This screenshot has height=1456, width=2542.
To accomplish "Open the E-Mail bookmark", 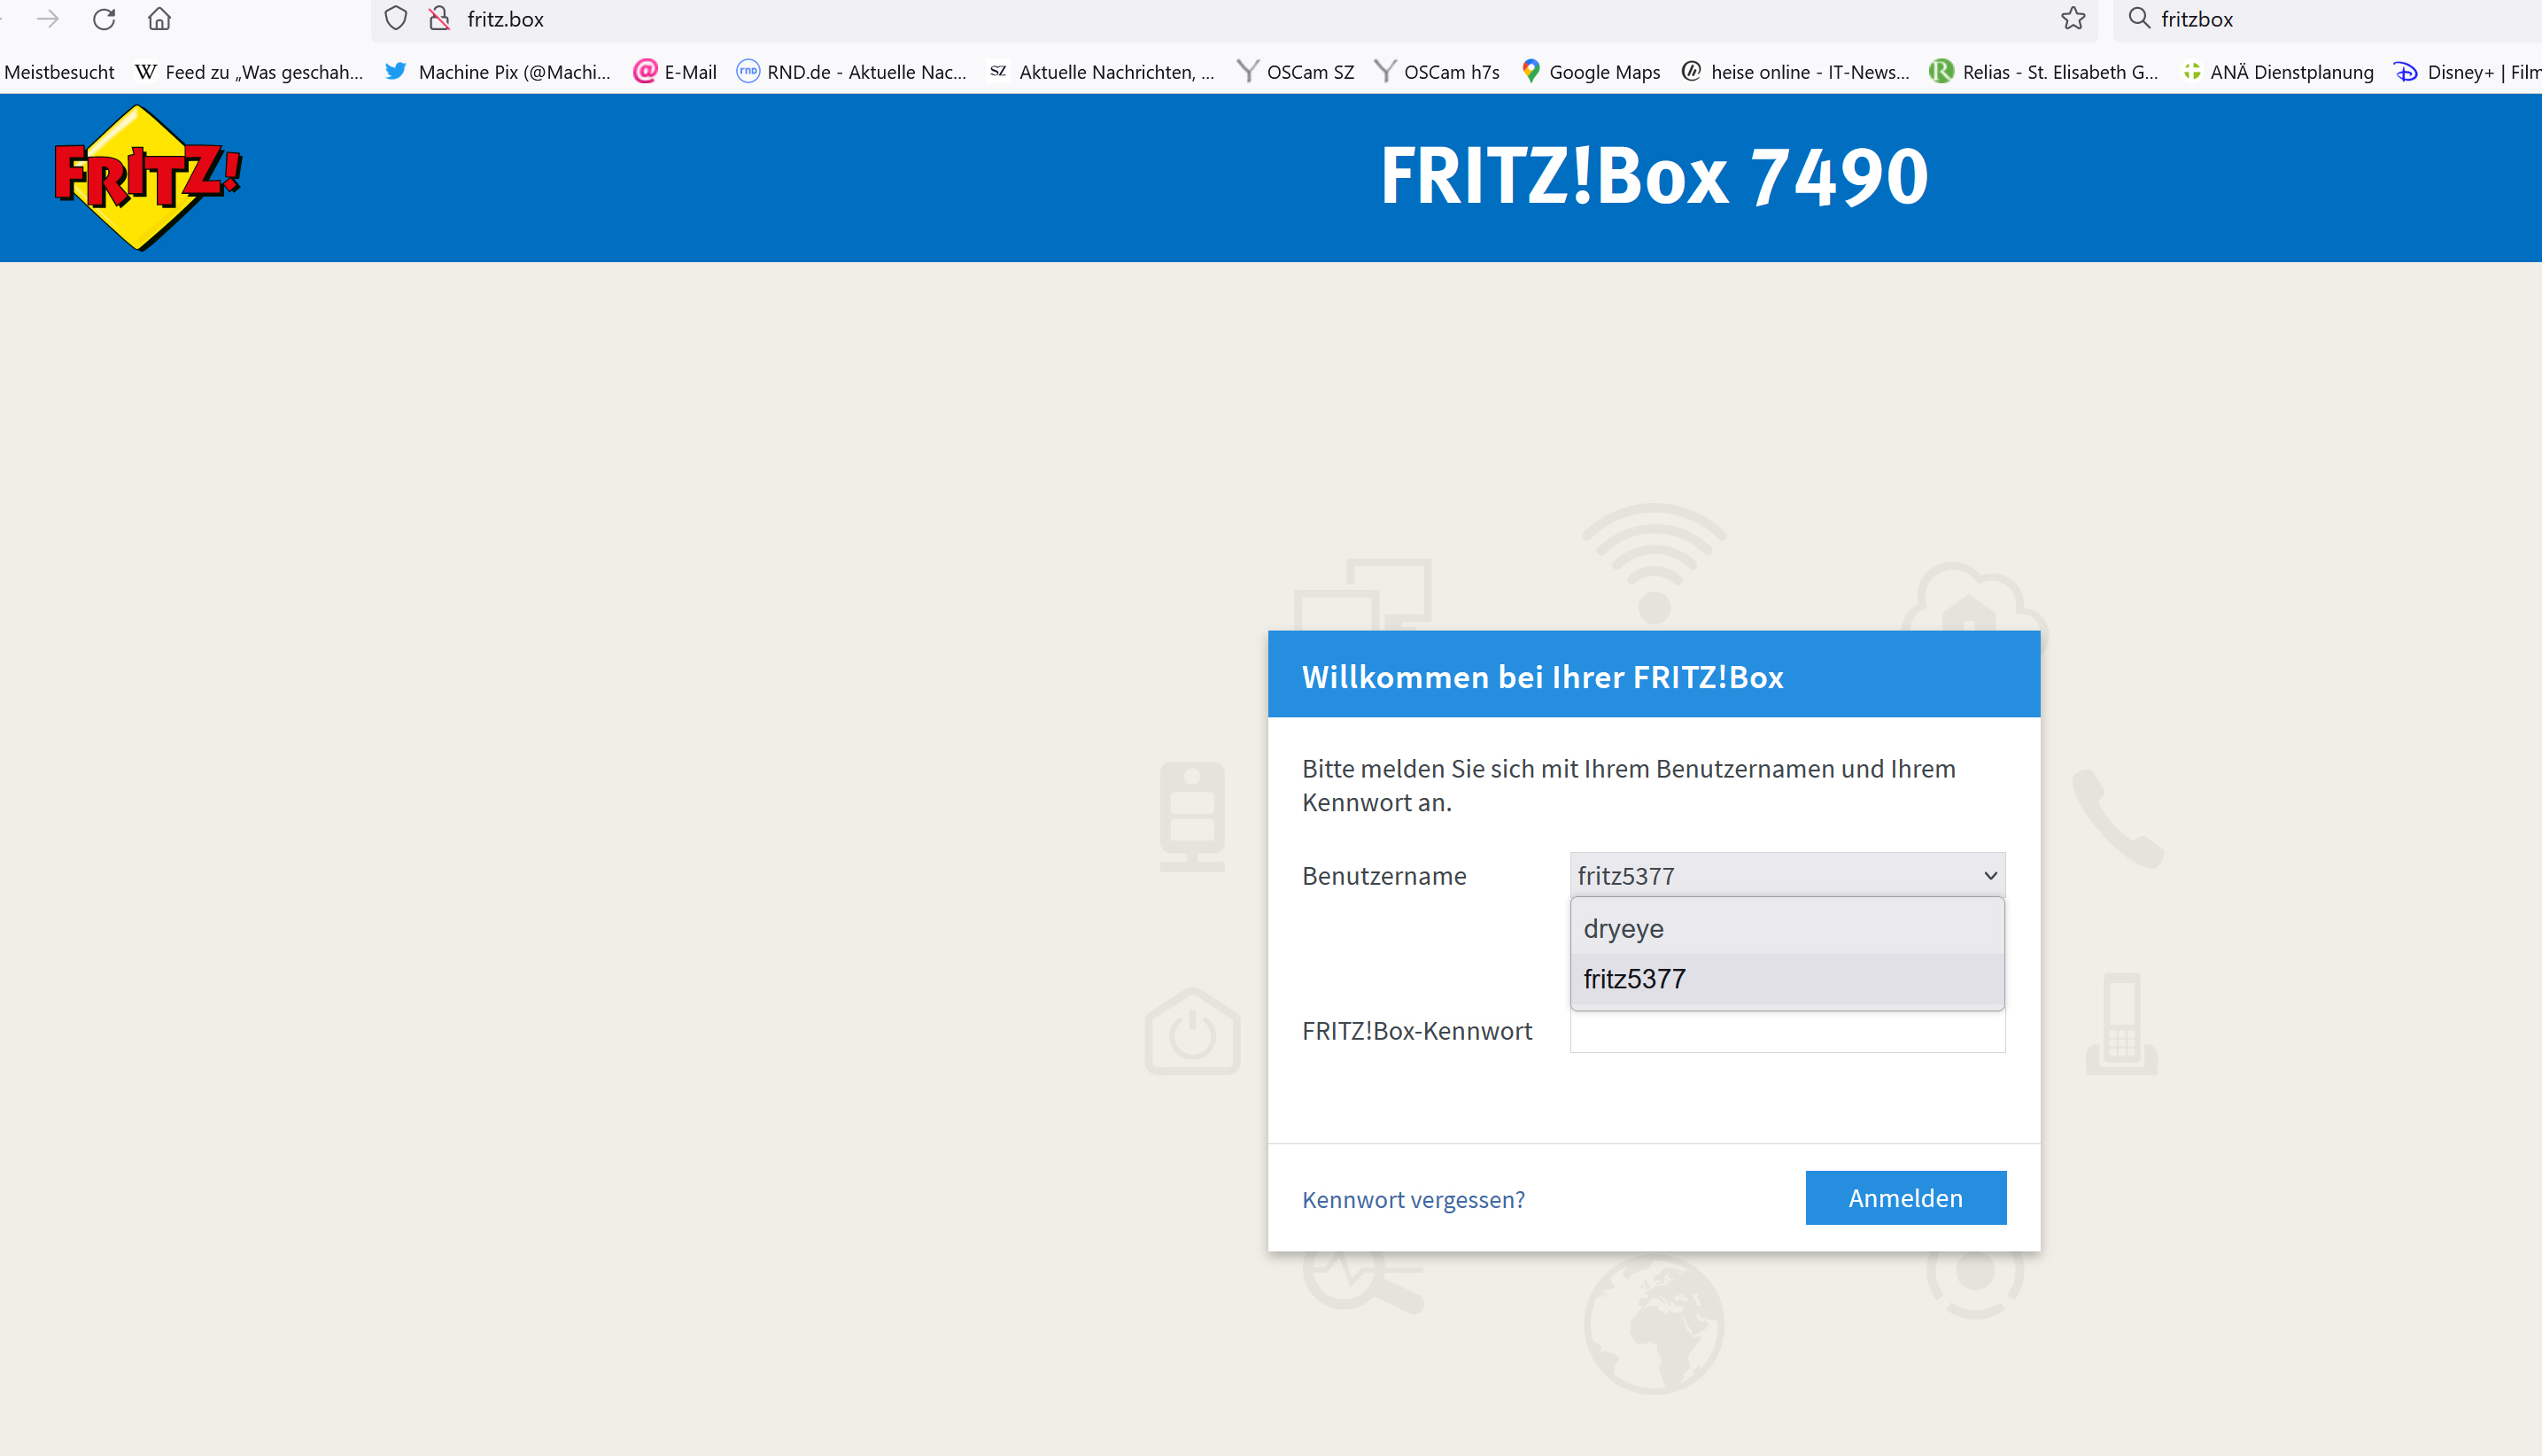I will [676, 72].
